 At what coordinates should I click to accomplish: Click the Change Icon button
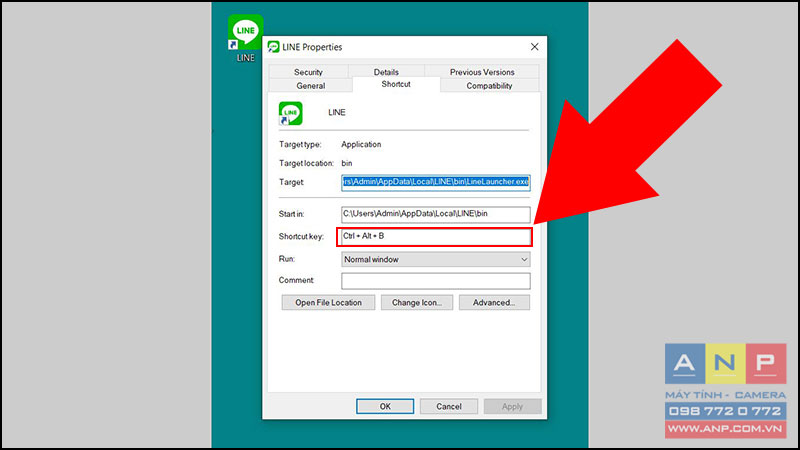pos(417,303)
